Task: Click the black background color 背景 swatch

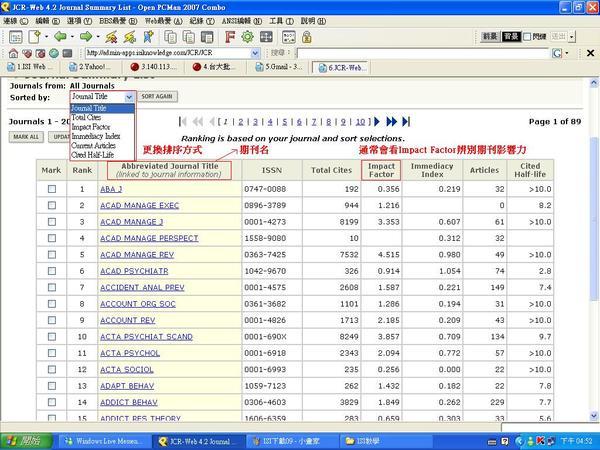Action: pos(511,37)
